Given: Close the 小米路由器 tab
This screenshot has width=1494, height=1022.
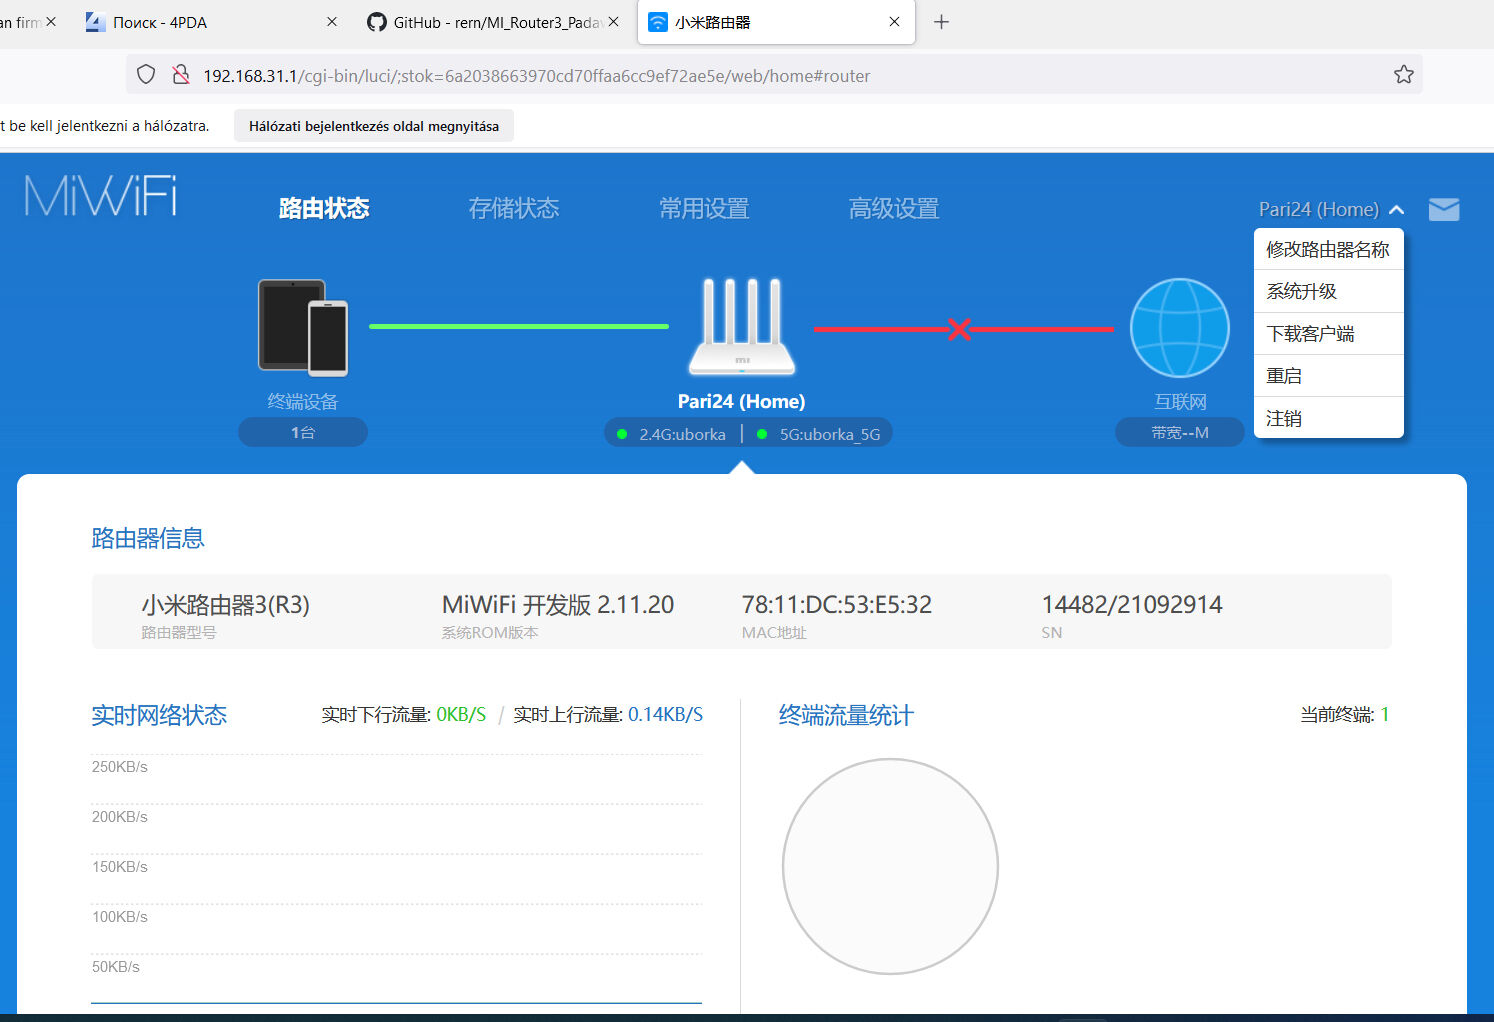Looking at the screenshot, I should click(895, 22).
